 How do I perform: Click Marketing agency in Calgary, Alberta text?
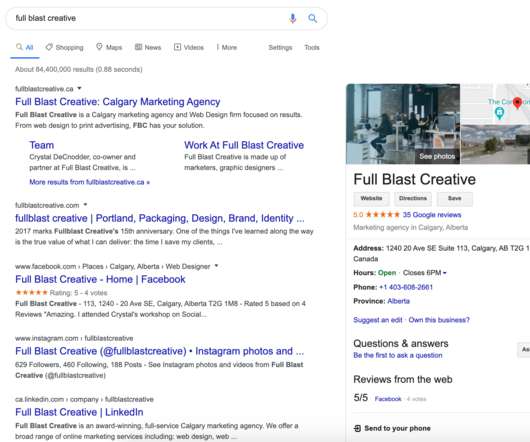(410, 227)
